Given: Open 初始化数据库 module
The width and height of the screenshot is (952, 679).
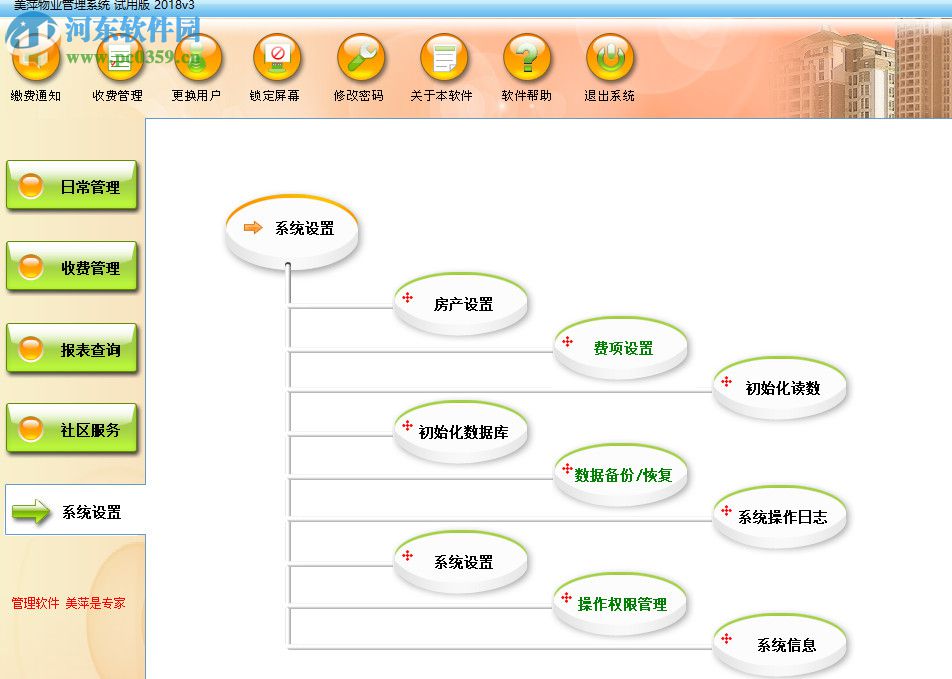Looking at the screenshot, I should pyautogui.click(x=461, y=431).
